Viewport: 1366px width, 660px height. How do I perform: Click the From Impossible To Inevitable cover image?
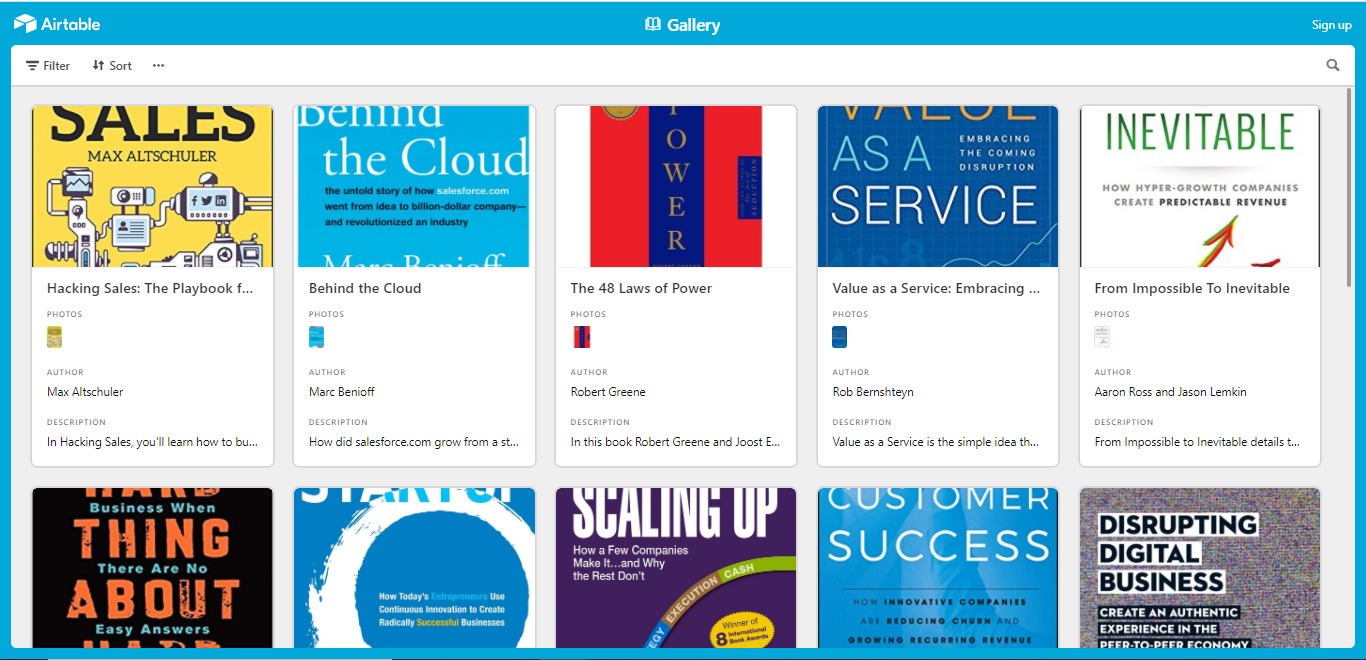pyautogui.click(x=1199, y=185)
